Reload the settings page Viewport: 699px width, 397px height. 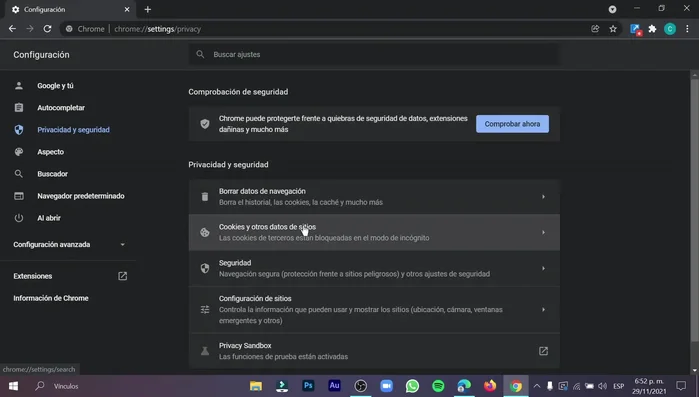(x=47, y=29)
